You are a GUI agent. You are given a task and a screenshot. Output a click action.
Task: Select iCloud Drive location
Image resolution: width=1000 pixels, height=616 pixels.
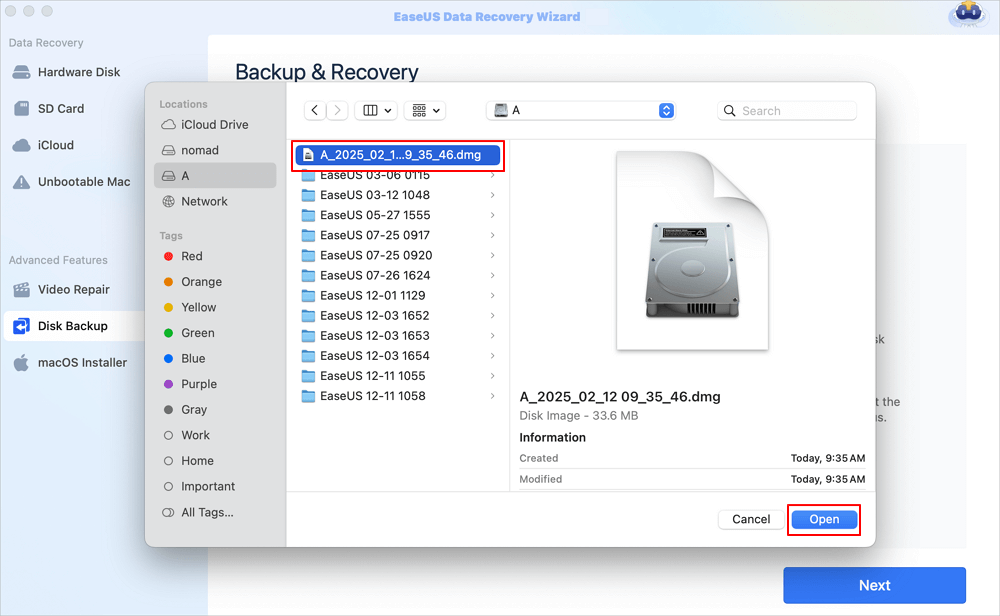click(215, 124)
